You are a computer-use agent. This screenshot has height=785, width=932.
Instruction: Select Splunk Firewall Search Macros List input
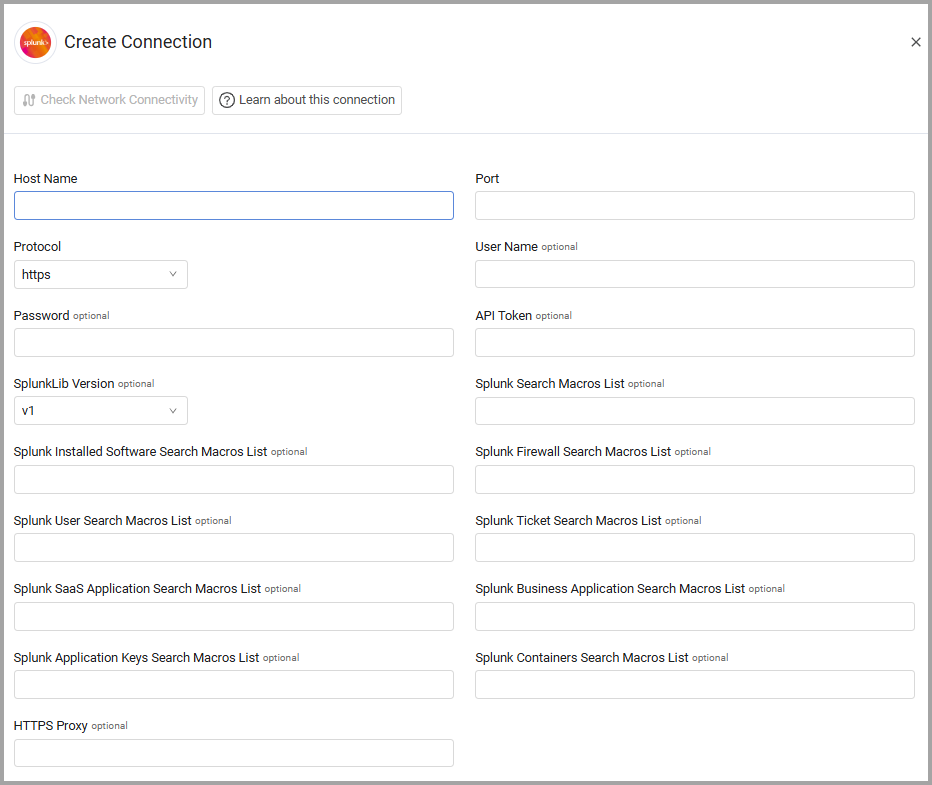[x=694, y=480]
